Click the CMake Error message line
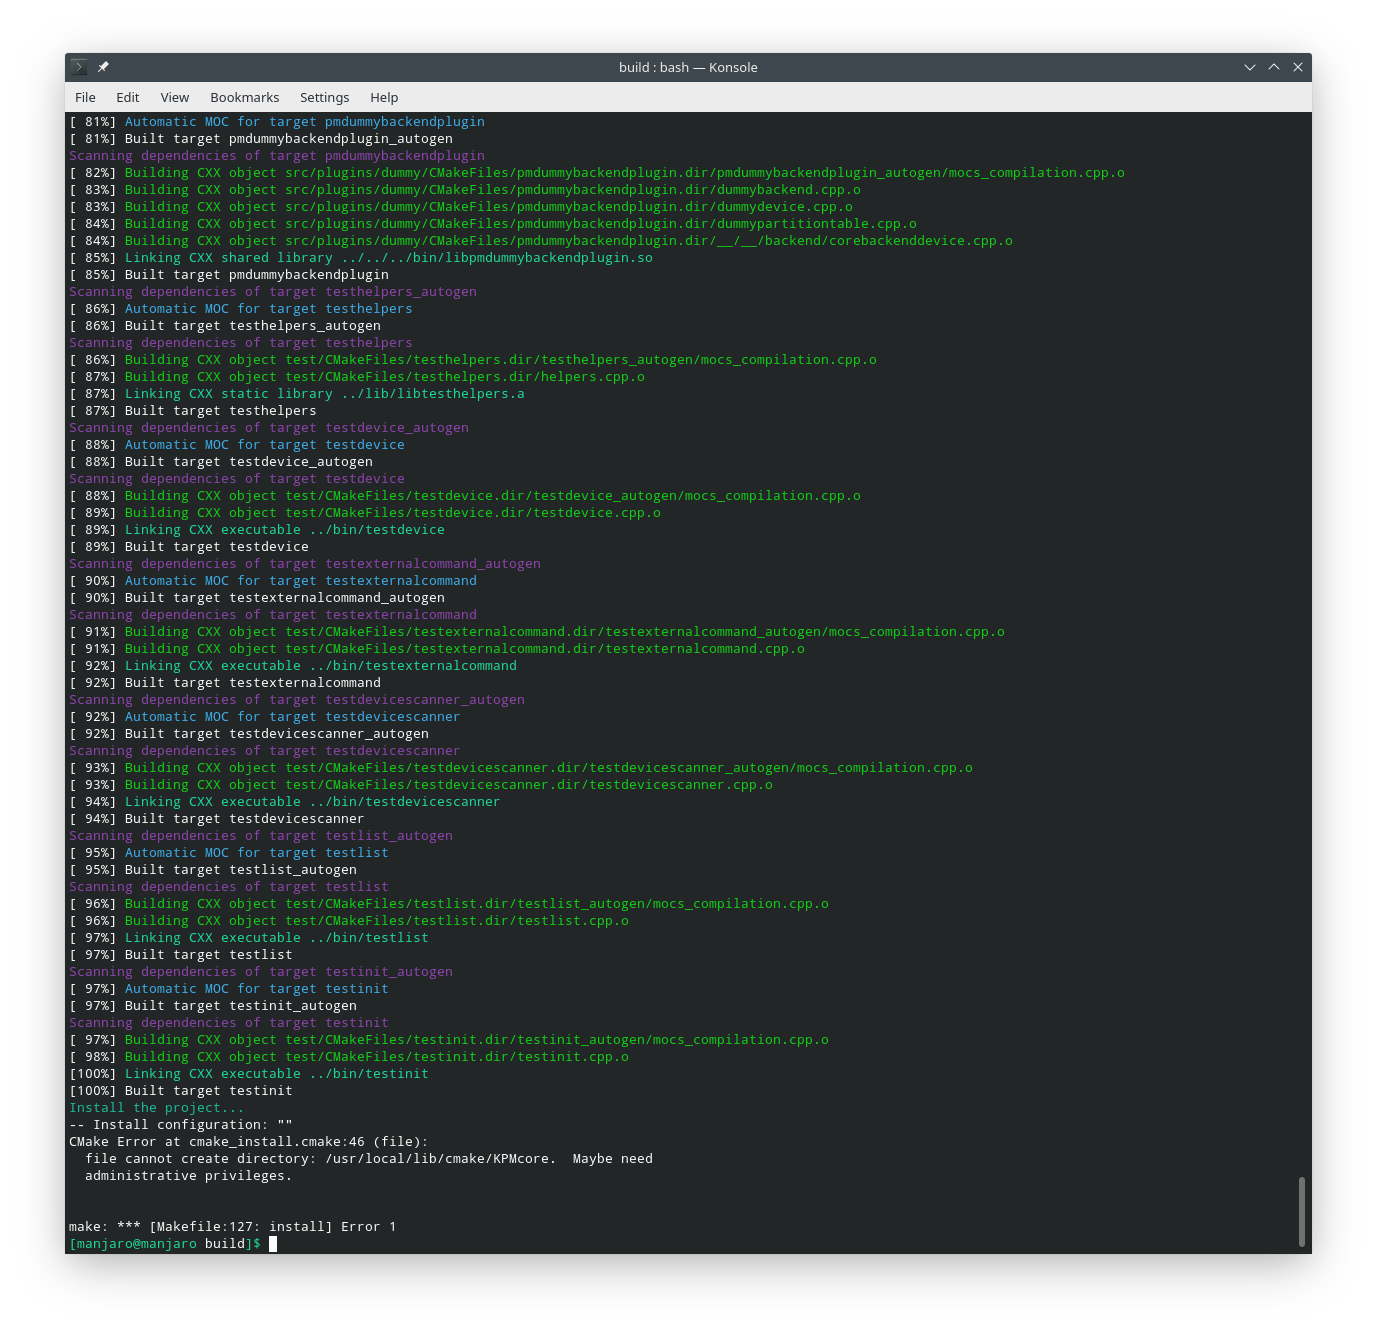The height and width of the screenshot is (1331, 1377). pyautogui.click(x=248, y=1141)
